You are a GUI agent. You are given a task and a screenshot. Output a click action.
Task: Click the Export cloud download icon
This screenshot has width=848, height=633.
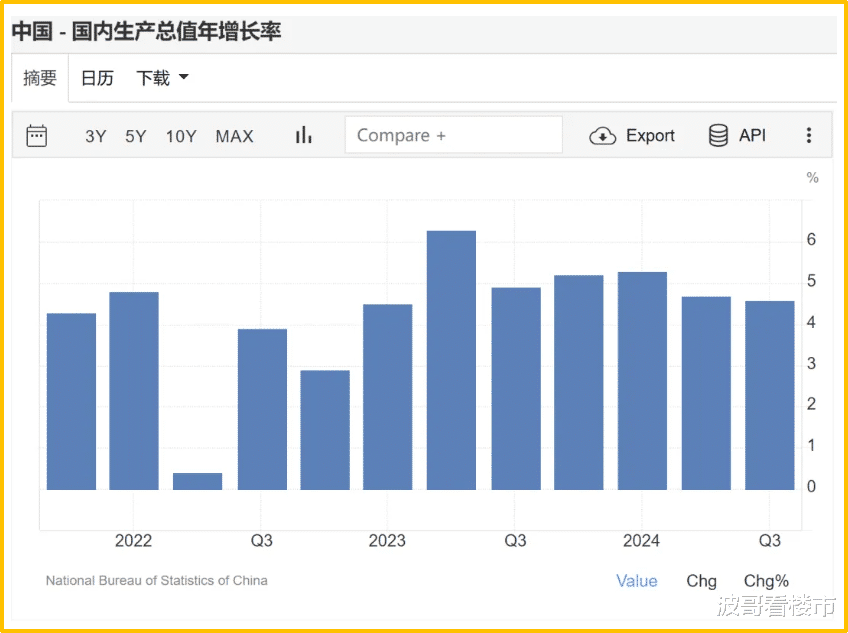602,136
